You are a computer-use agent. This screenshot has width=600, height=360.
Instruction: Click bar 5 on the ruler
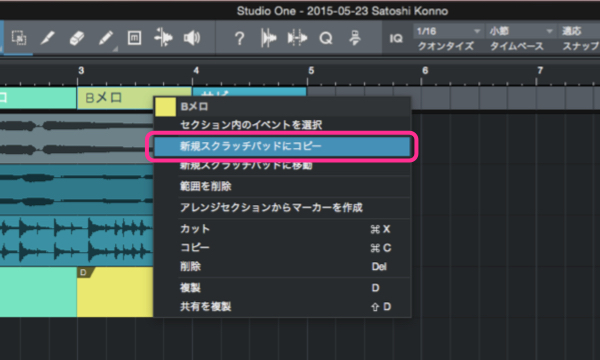click(x=311, y=71)
